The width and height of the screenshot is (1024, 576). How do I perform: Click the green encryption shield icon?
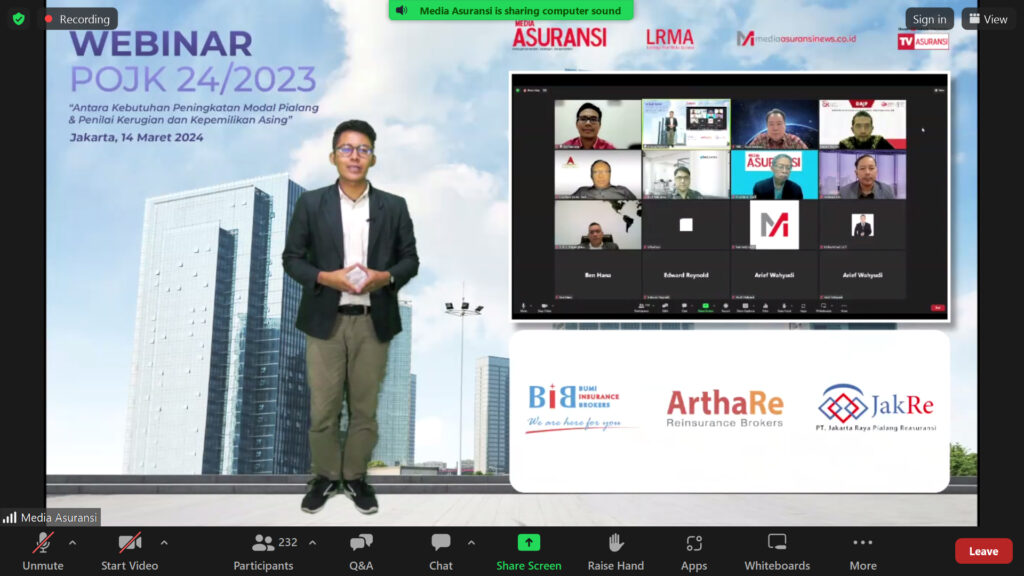coord(18,19)
